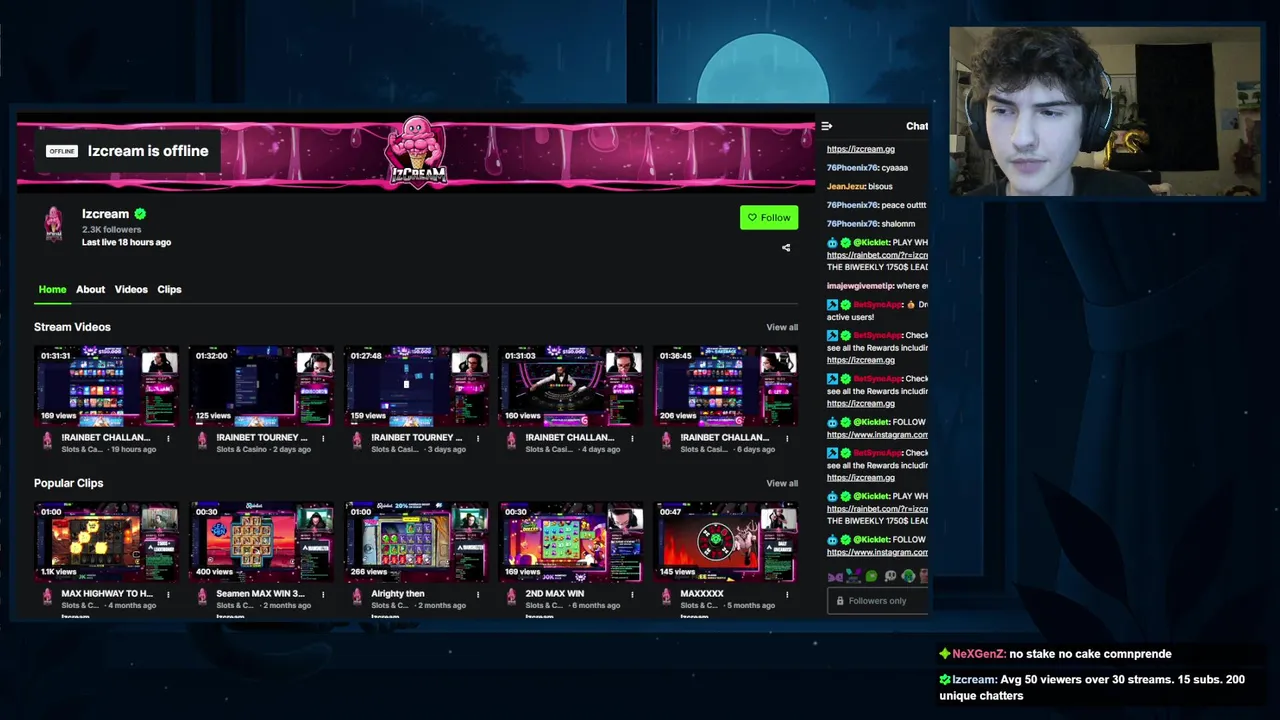Click the channel avatar beside the 2 days ago video
Viewport: 1280px width, 720px height.
click(x=202, y=441)
